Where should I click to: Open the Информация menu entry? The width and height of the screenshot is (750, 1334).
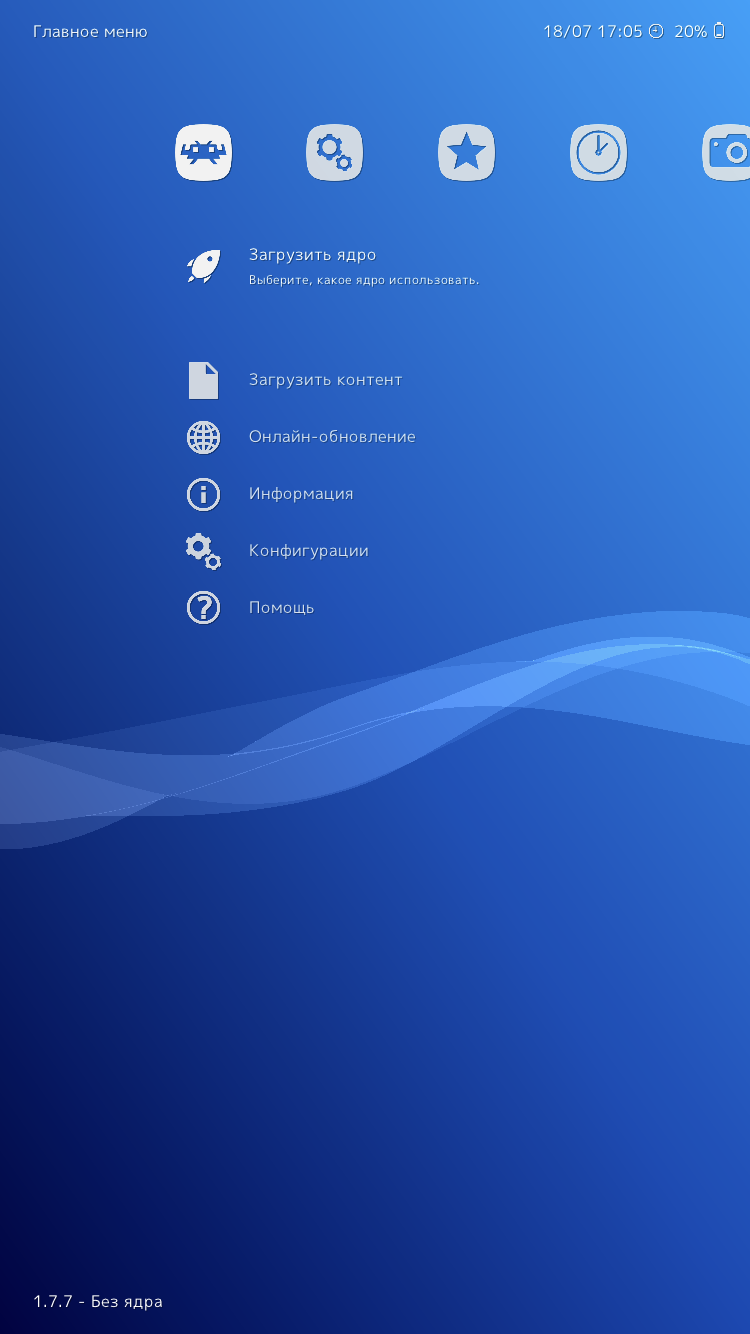coord(301,494)
